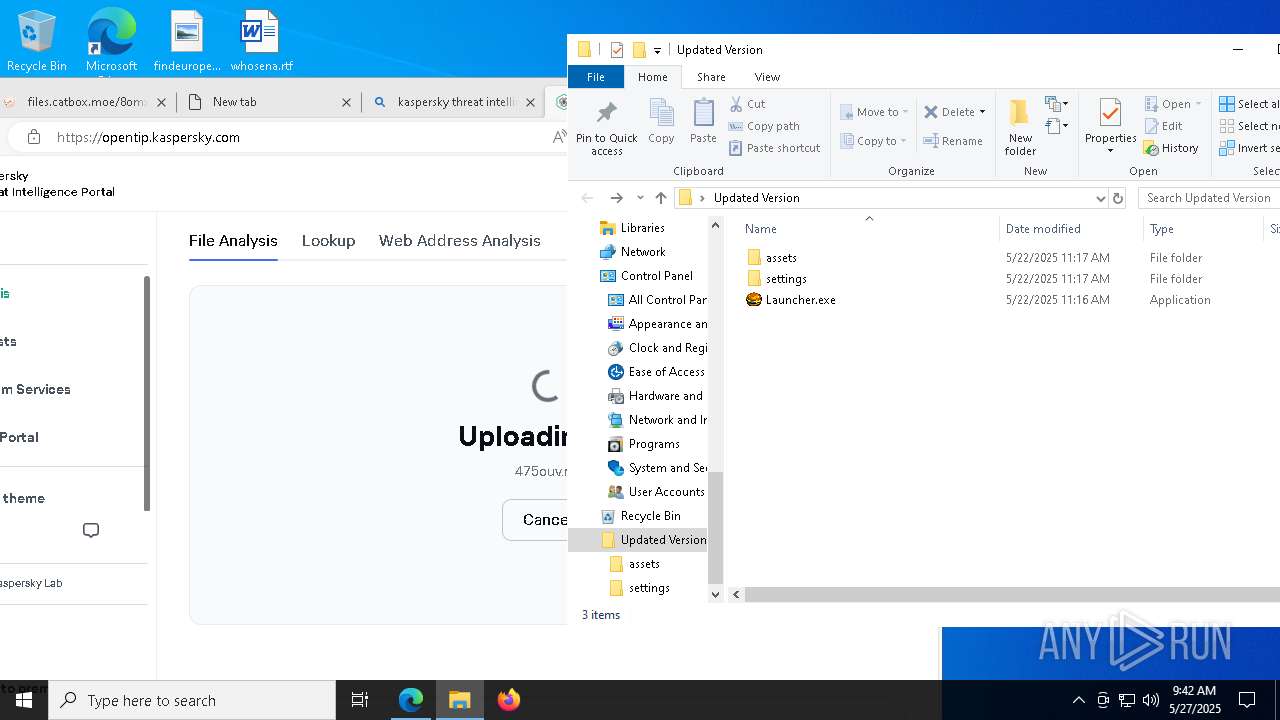Click Paste shortcut in ribbon
This screenshot has height=720, width=1280.
pos(774,148)
